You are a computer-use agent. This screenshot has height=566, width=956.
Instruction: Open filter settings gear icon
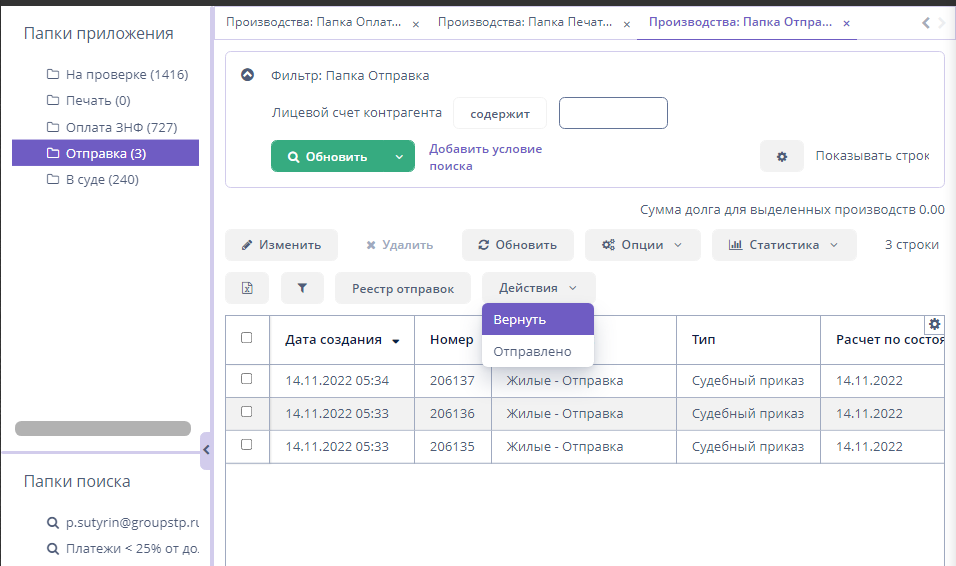tap(781, 156)
